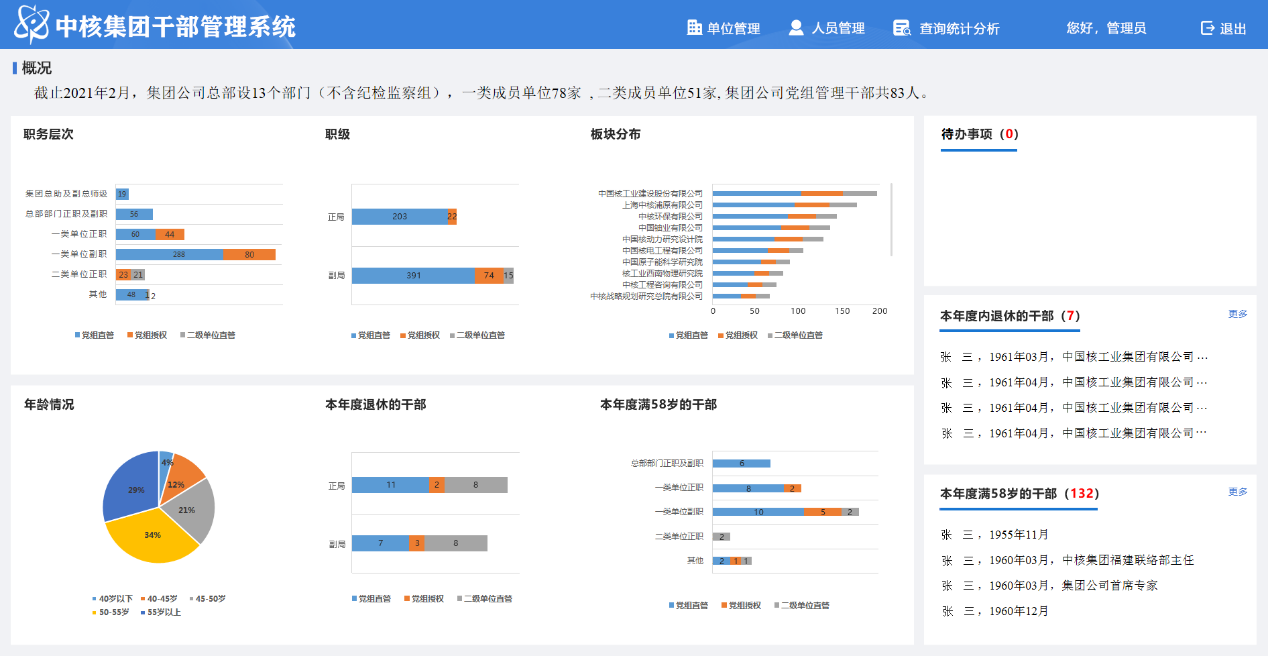
Task: Click the 10 bar for 一类单位副职 满58岁
Action: click(x=758, y=512)
